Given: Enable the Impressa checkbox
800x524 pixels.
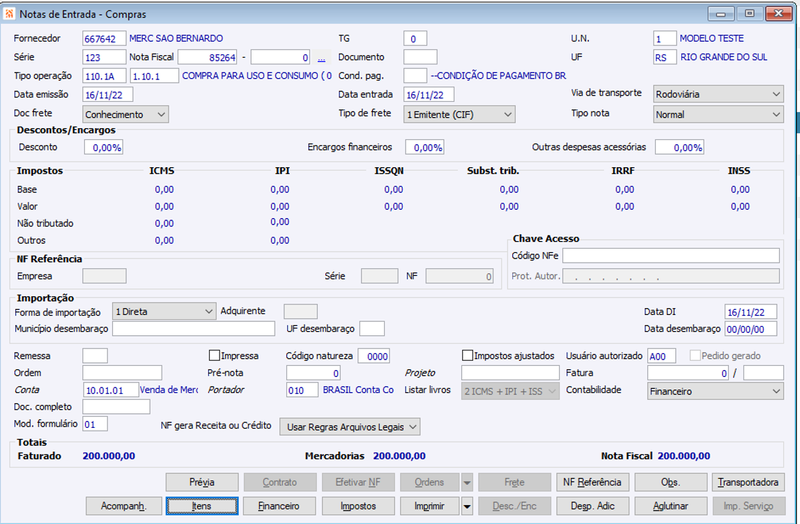Looking at the screenshot, I should pos(214,355).
